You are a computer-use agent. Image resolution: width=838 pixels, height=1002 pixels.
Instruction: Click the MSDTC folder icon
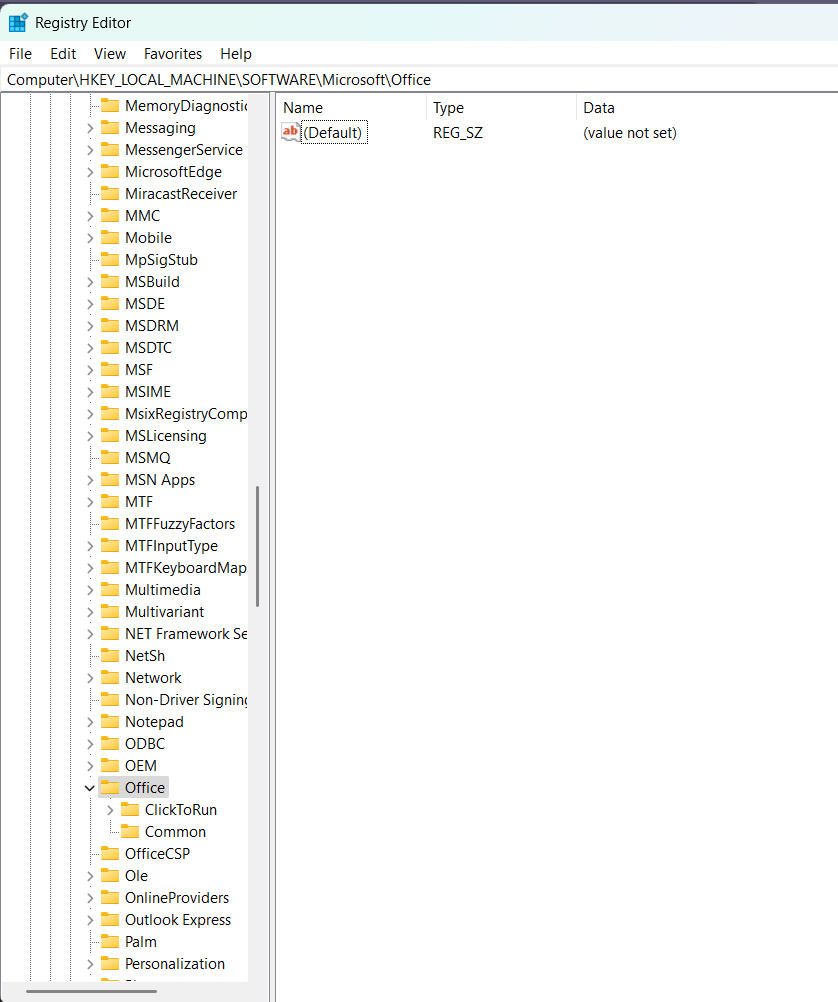click(x=110, y=347)
